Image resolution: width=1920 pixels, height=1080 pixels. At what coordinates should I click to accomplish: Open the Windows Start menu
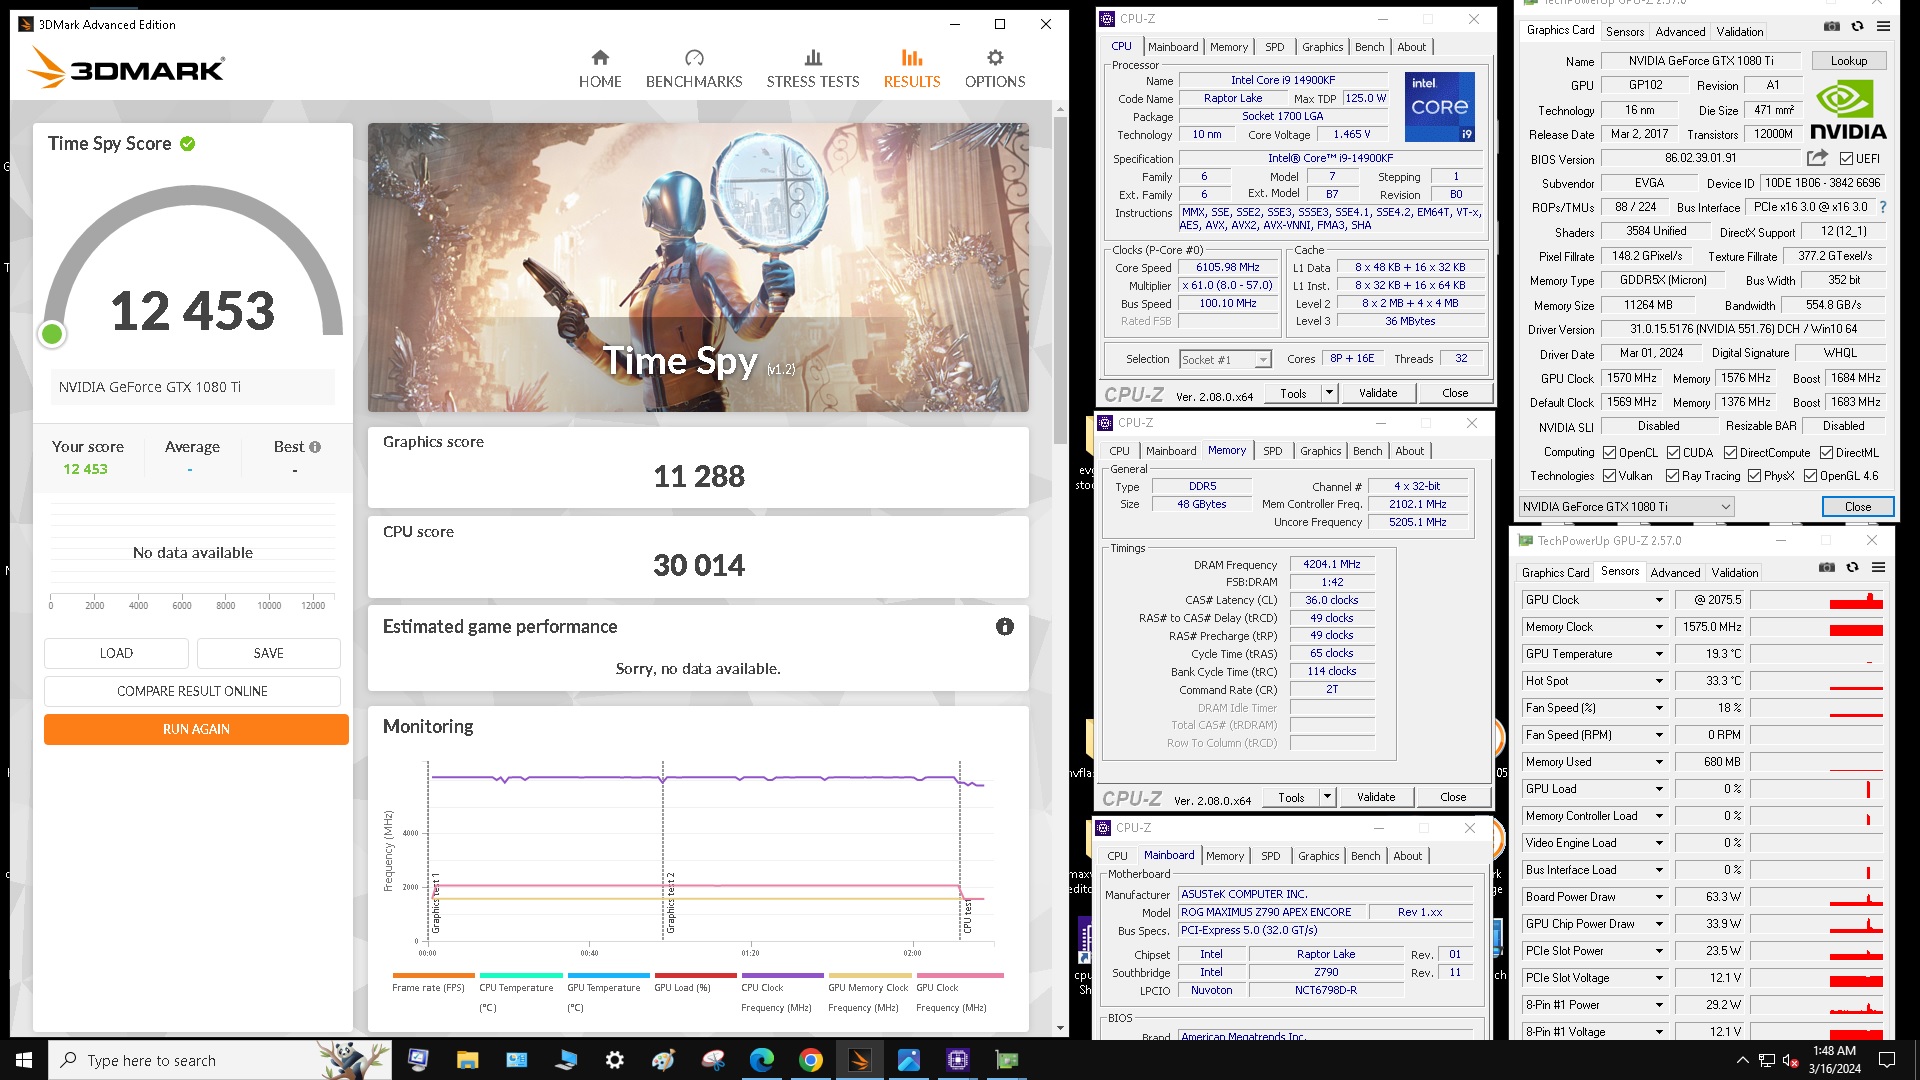24,1060
